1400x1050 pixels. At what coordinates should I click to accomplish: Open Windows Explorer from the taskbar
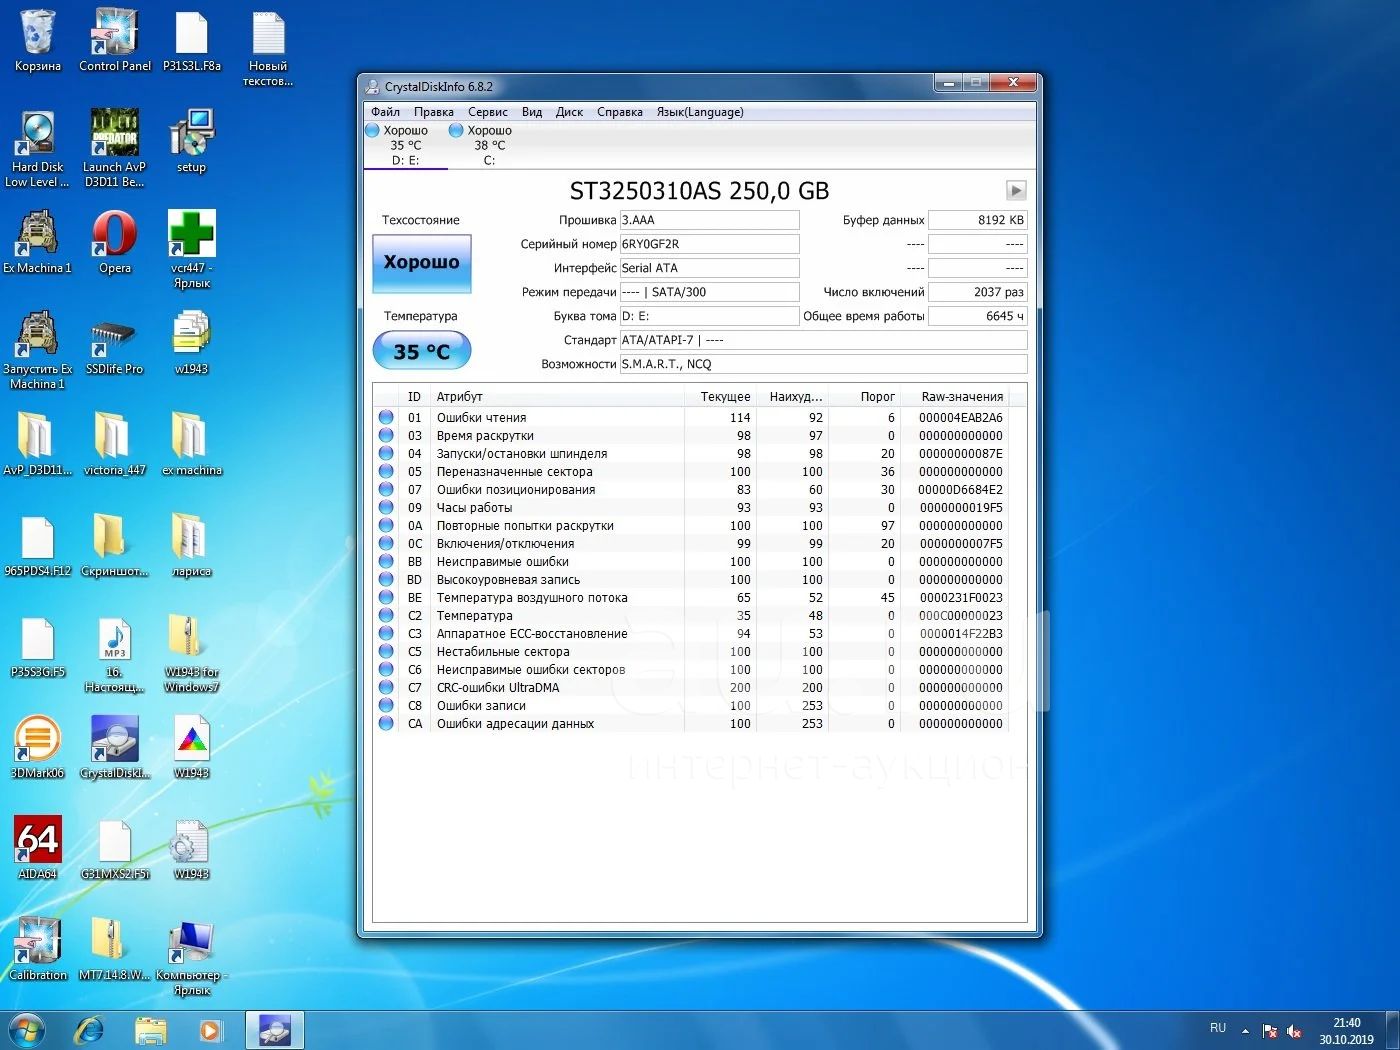point(150,1030)
